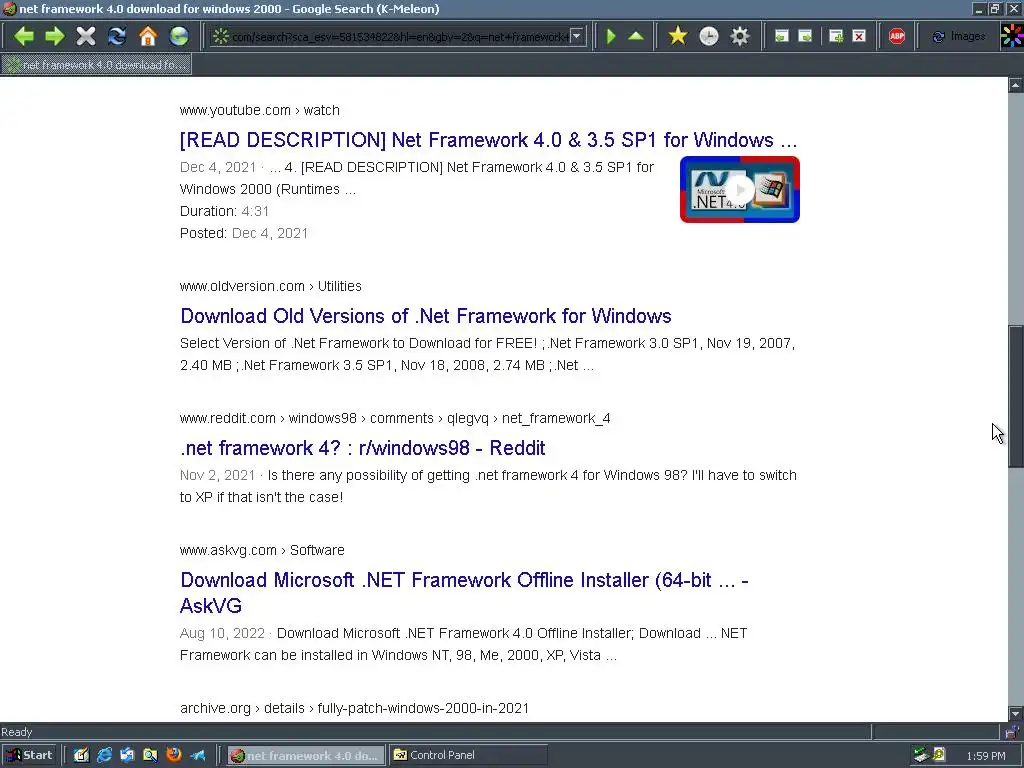Click the globe search icon in the toolbar
This screenshot has height=768, width=1024.
click(179, 36)
